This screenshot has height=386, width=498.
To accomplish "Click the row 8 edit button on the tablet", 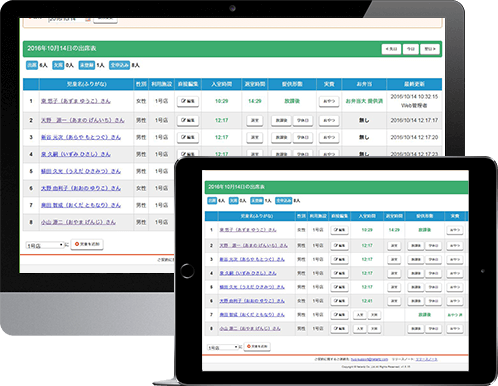I will [x=339, y=329].
